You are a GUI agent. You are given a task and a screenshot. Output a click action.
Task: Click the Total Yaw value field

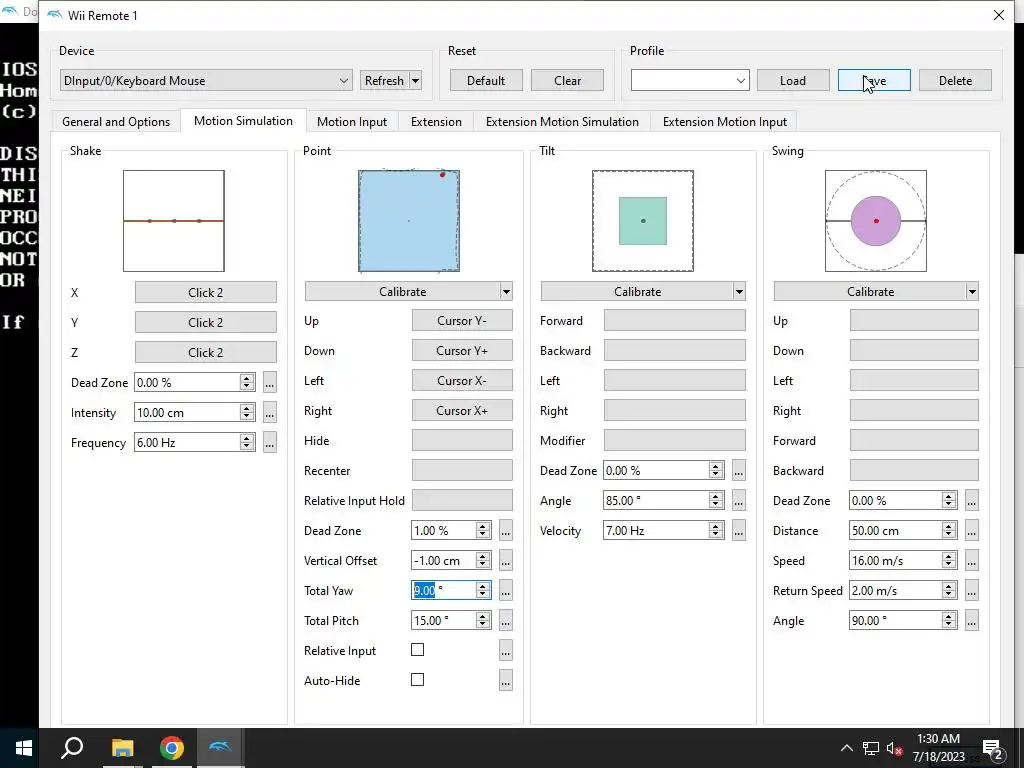click(x=443, y=591)
